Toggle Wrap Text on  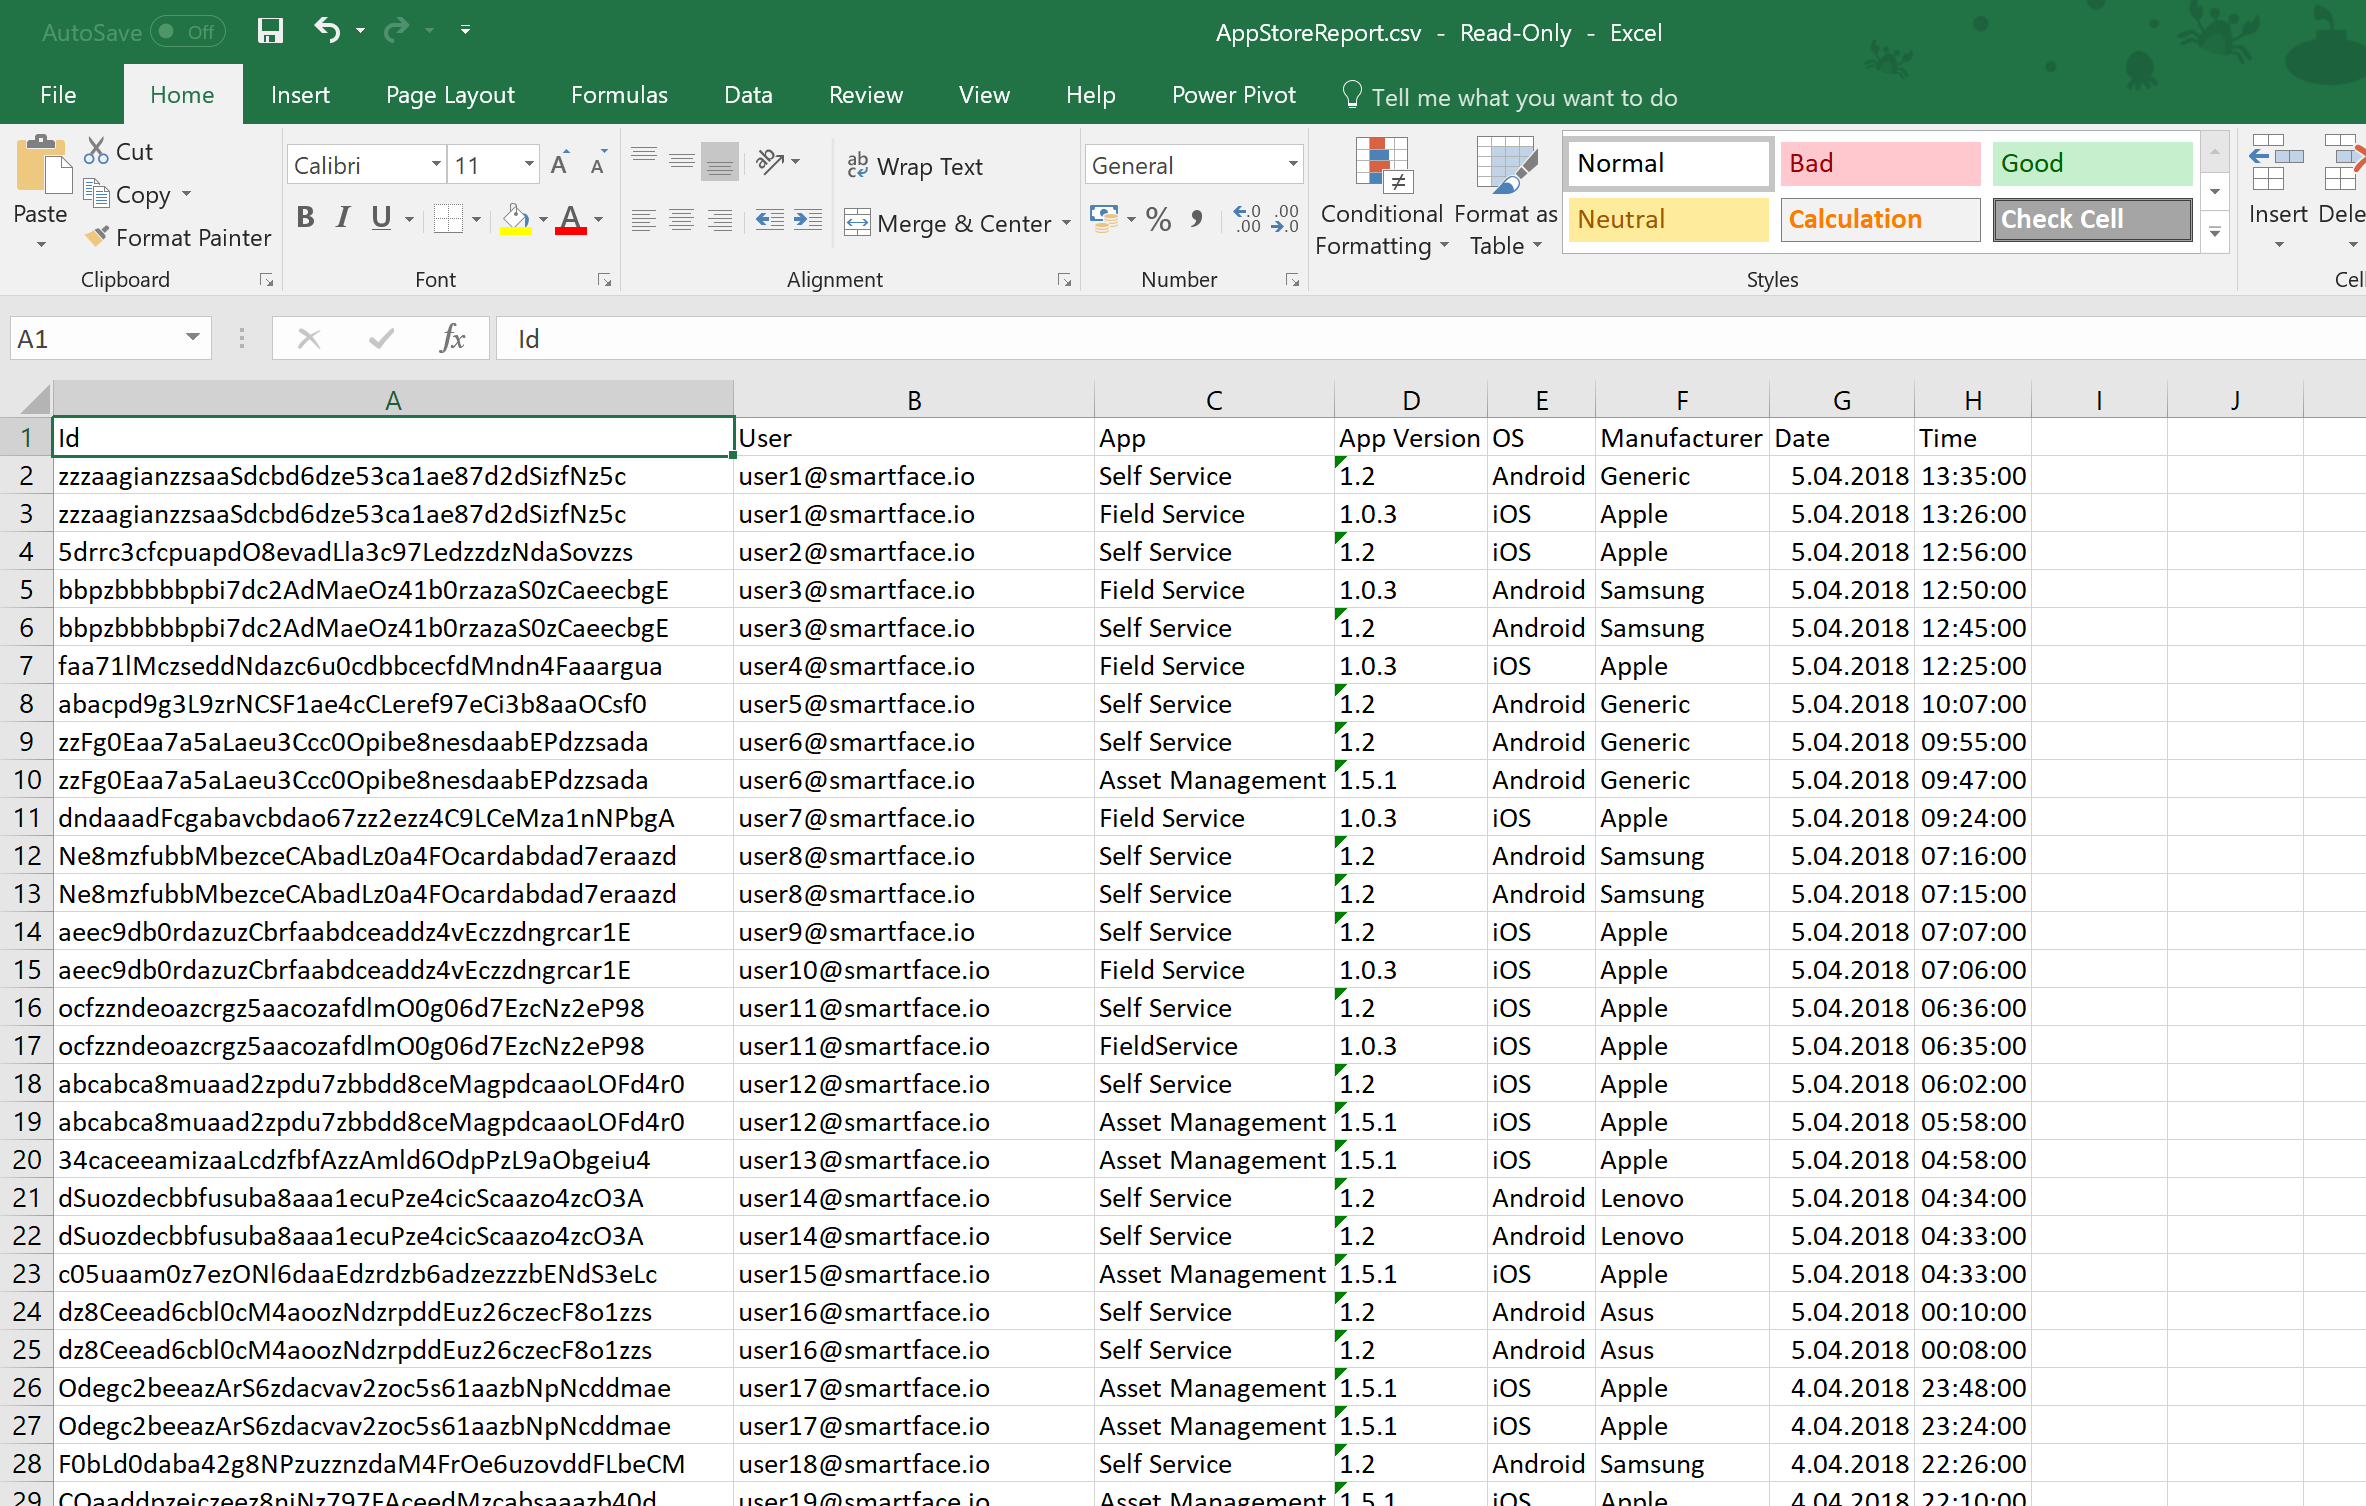(915, 166)
